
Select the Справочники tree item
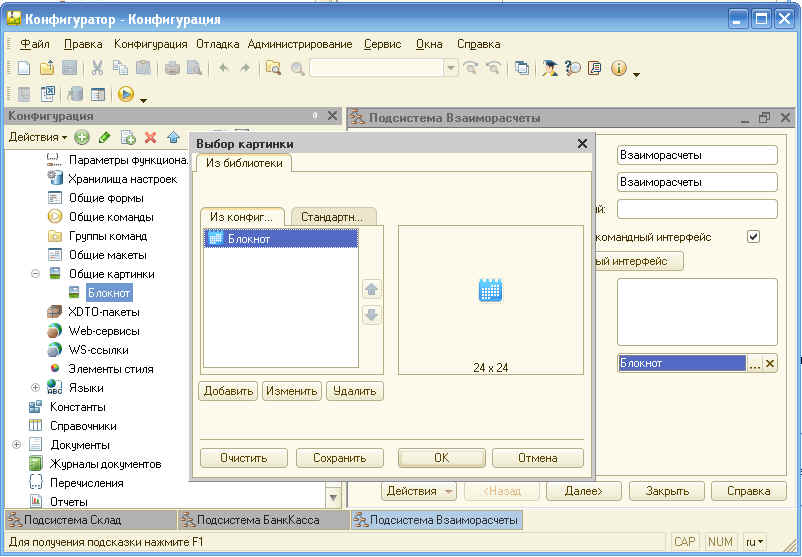(83, 426)
